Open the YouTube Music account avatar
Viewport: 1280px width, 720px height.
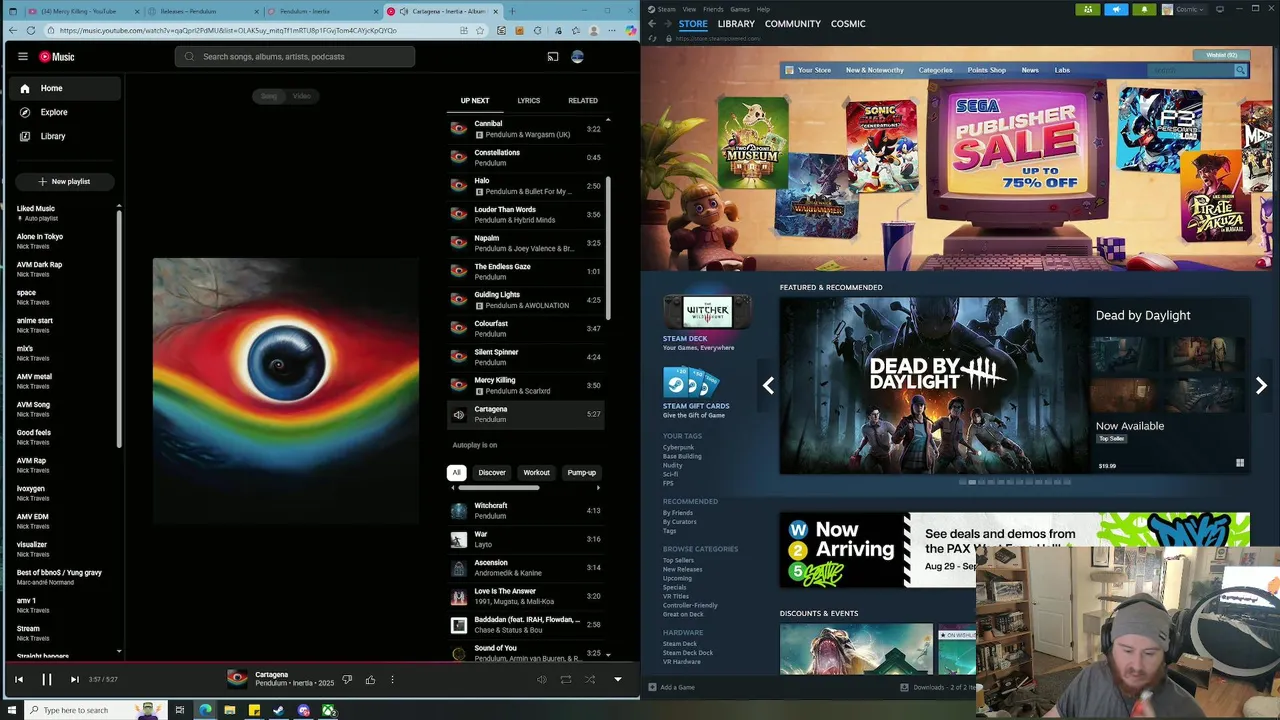(577, 57)
